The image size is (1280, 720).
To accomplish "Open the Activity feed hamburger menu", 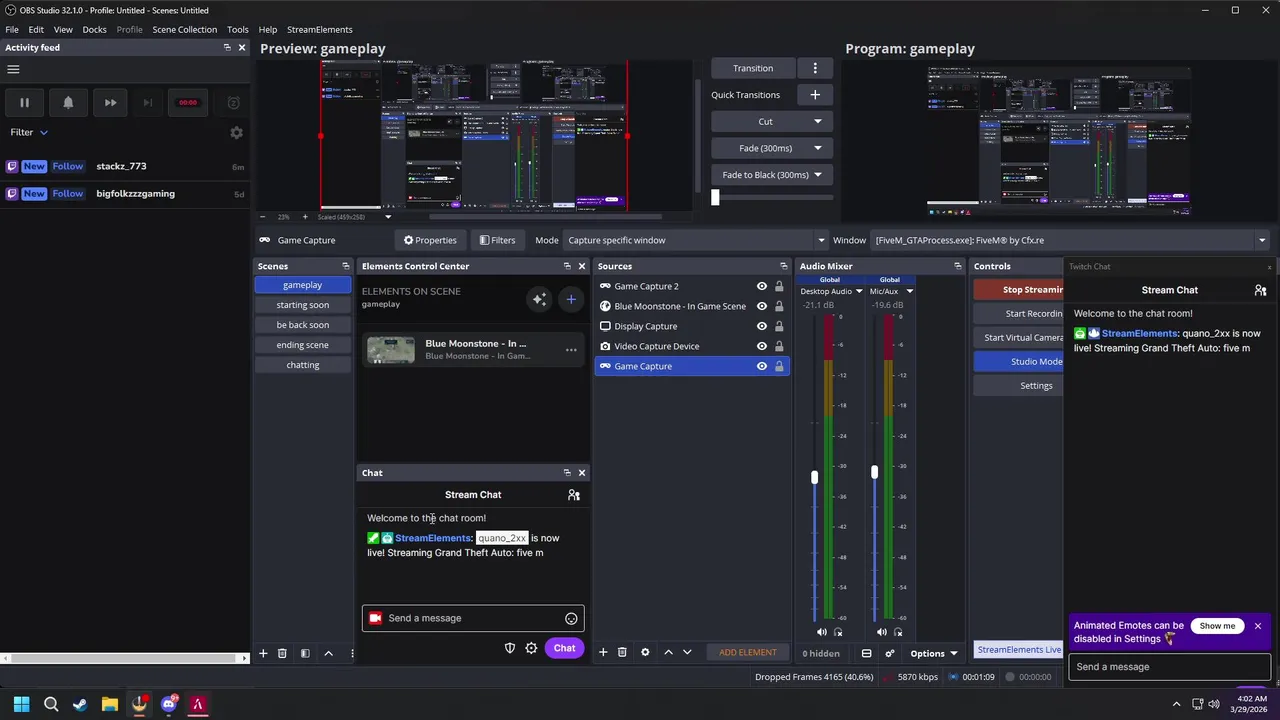I will tap(13, 69).
